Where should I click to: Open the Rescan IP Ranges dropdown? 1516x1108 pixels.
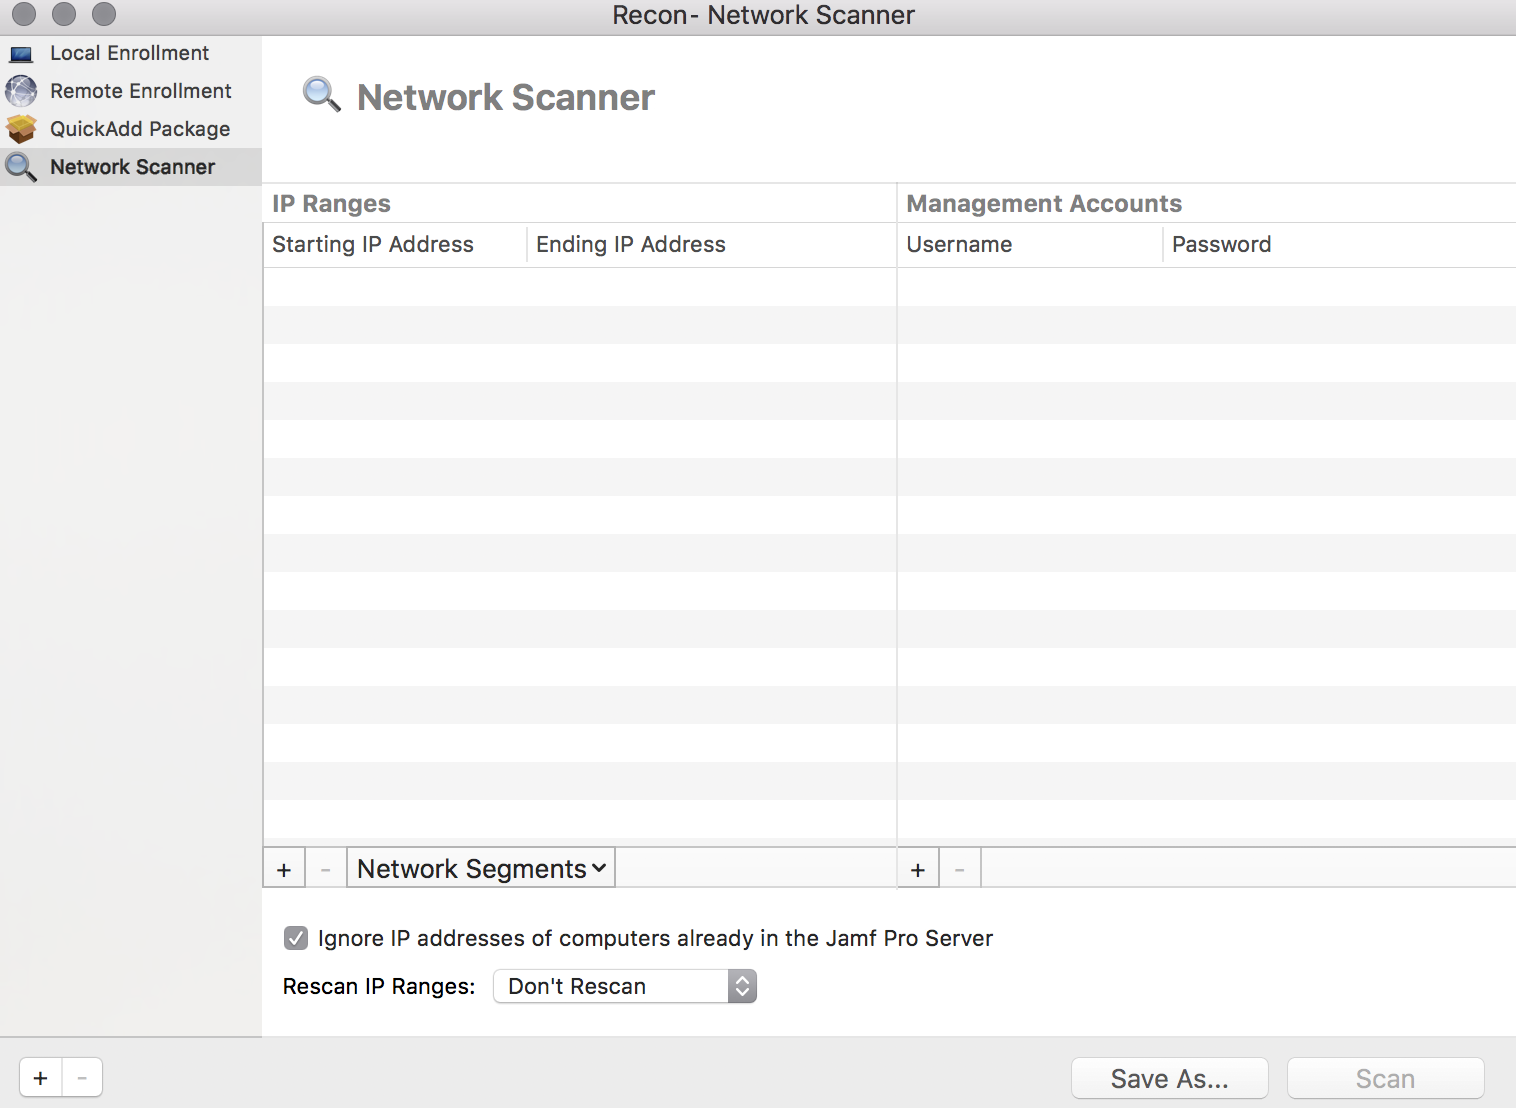pyautogui.click(x=625, y=986)
